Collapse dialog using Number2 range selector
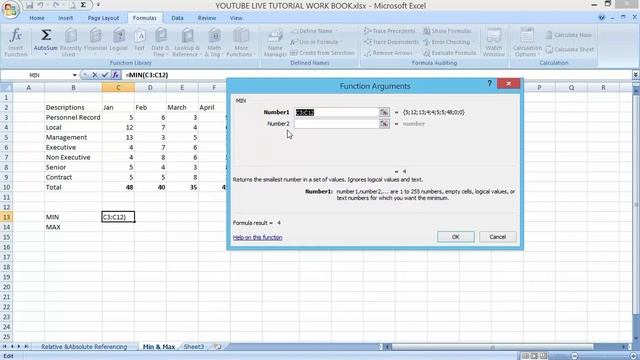Viewport: 640px width, 360px height. 384,124
